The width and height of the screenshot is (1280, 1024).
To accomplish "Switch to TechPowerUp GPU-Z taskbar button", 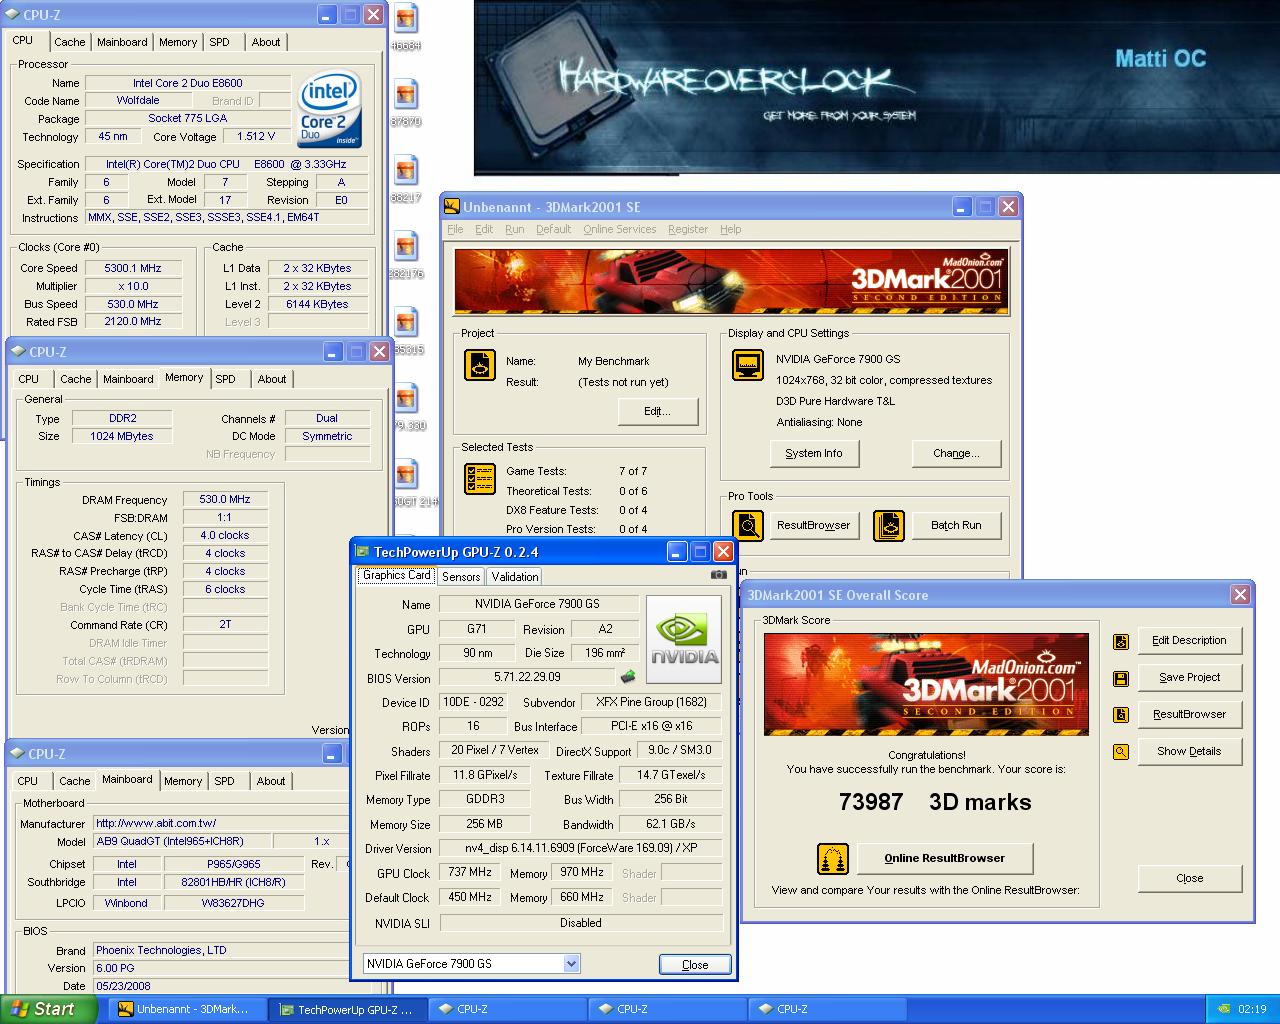I will tap(349, 1009).
